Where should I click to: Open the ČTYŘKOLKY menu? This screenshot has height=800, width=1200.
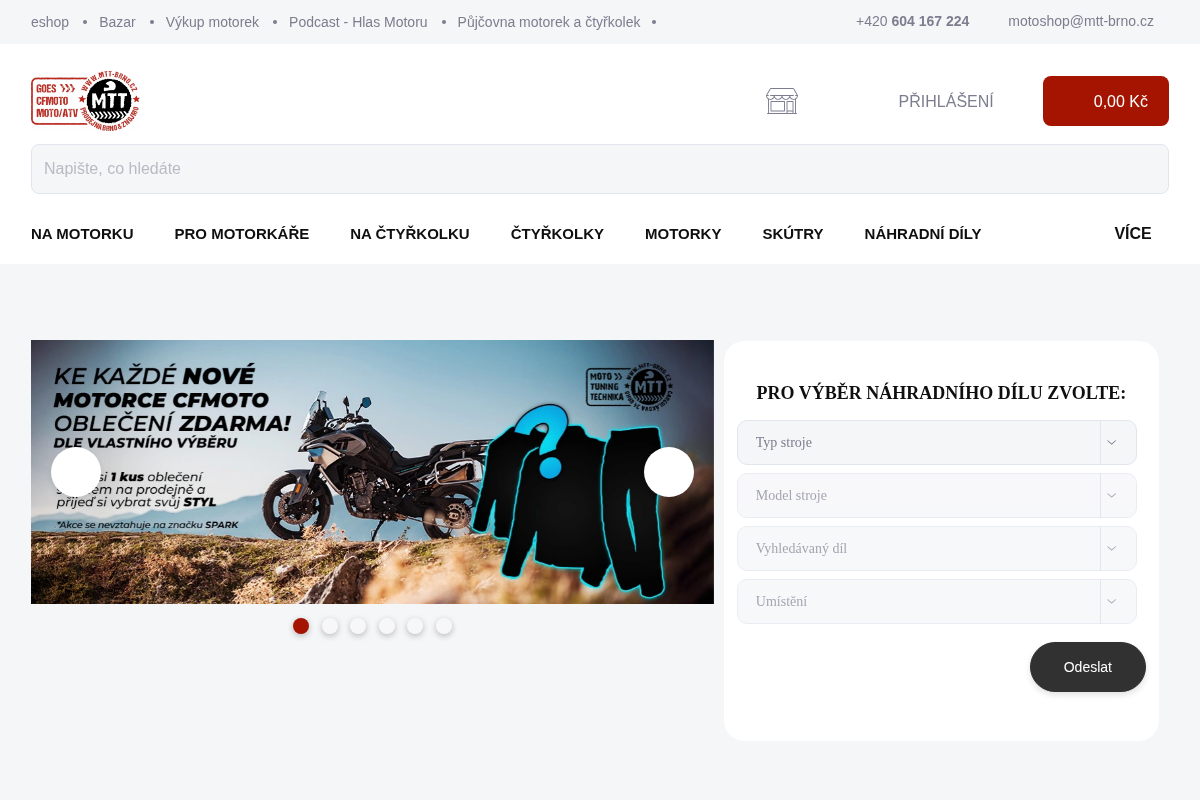[557, 234]
